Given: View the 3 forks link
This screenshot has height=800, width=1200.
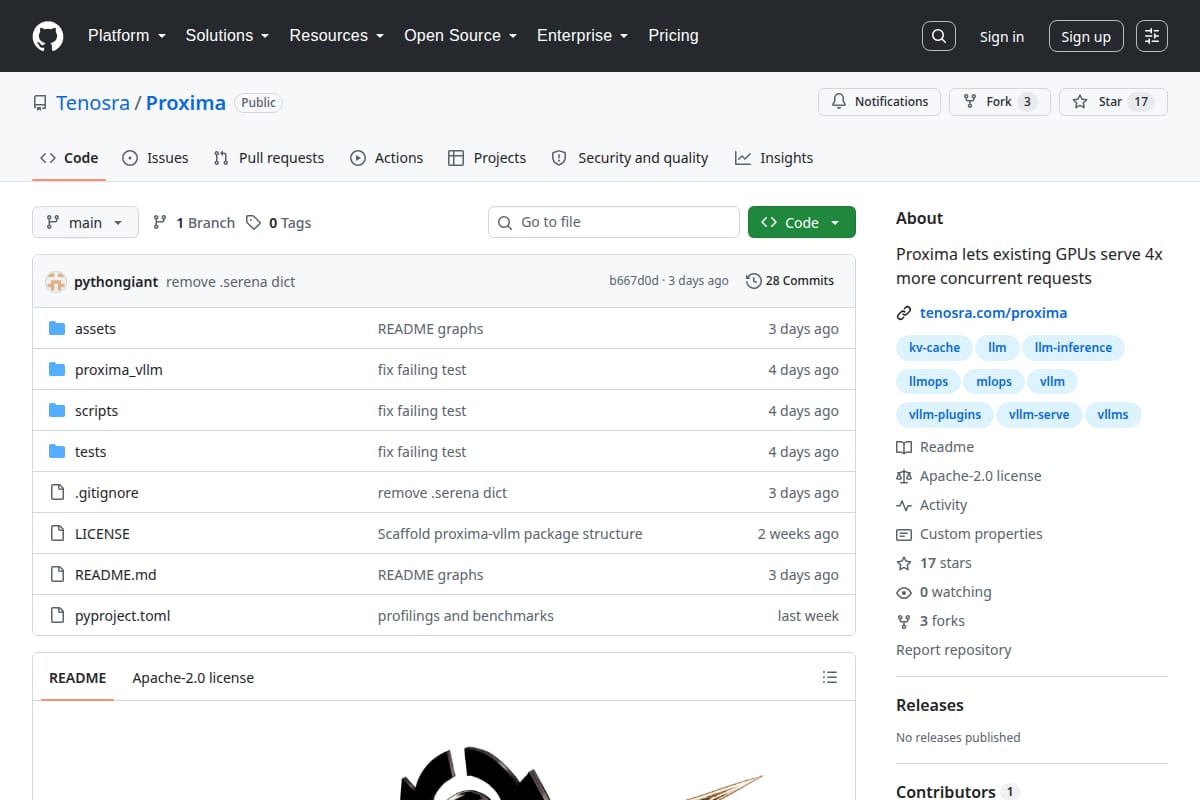Looking at the screenshot, I should (x=931, y=621).
